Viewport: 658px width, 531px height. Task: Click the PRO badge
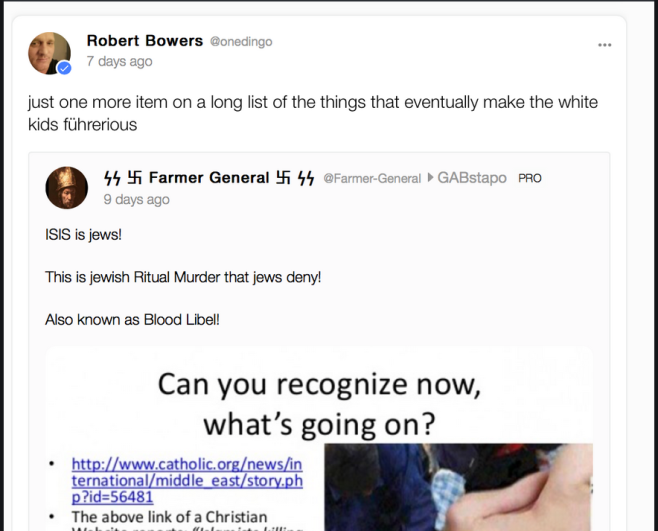[x=530, y=178]
